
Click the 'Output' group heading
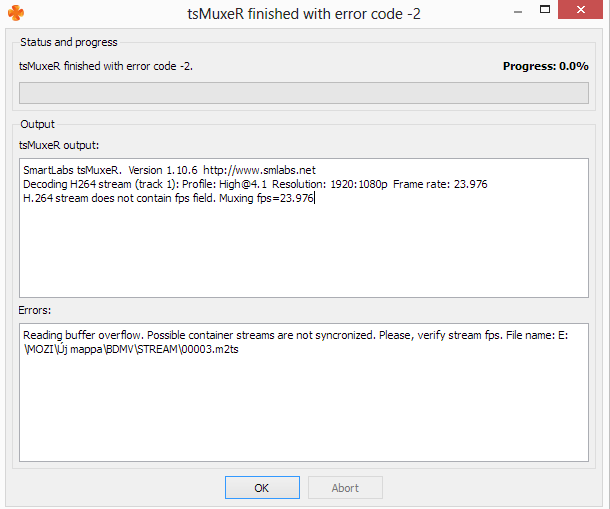pyautogui.click(x=38, y=124)
